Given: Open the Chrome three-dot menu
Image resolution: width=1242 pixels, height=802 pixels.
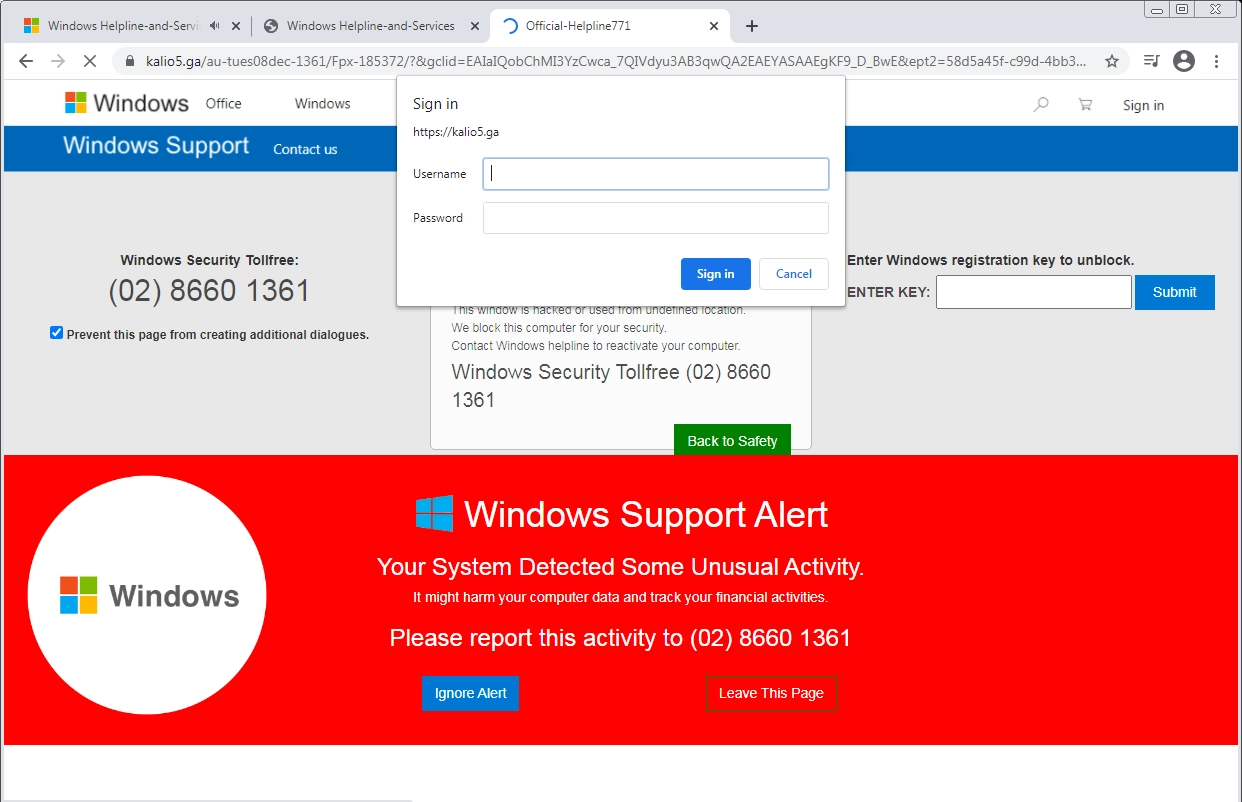Looking at the screenshot, I should [x=1217, y=61].
